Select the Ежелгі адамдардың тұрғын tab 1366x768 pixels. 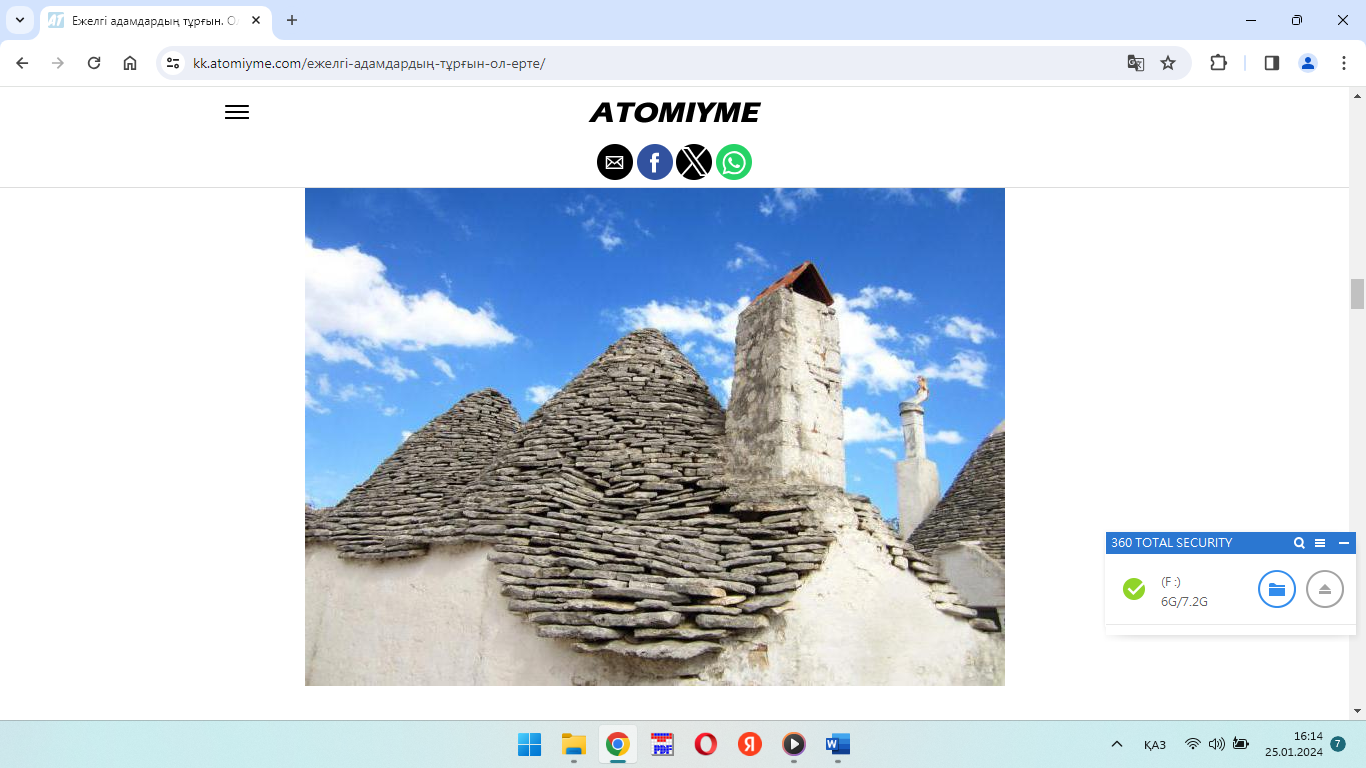click(155, 21)
